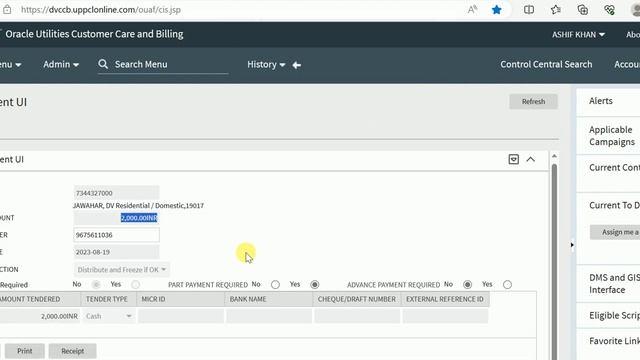Screen dimensions: 640x360
Task: Select the disabled Yes radio beside Required
Action: (136, 284)
